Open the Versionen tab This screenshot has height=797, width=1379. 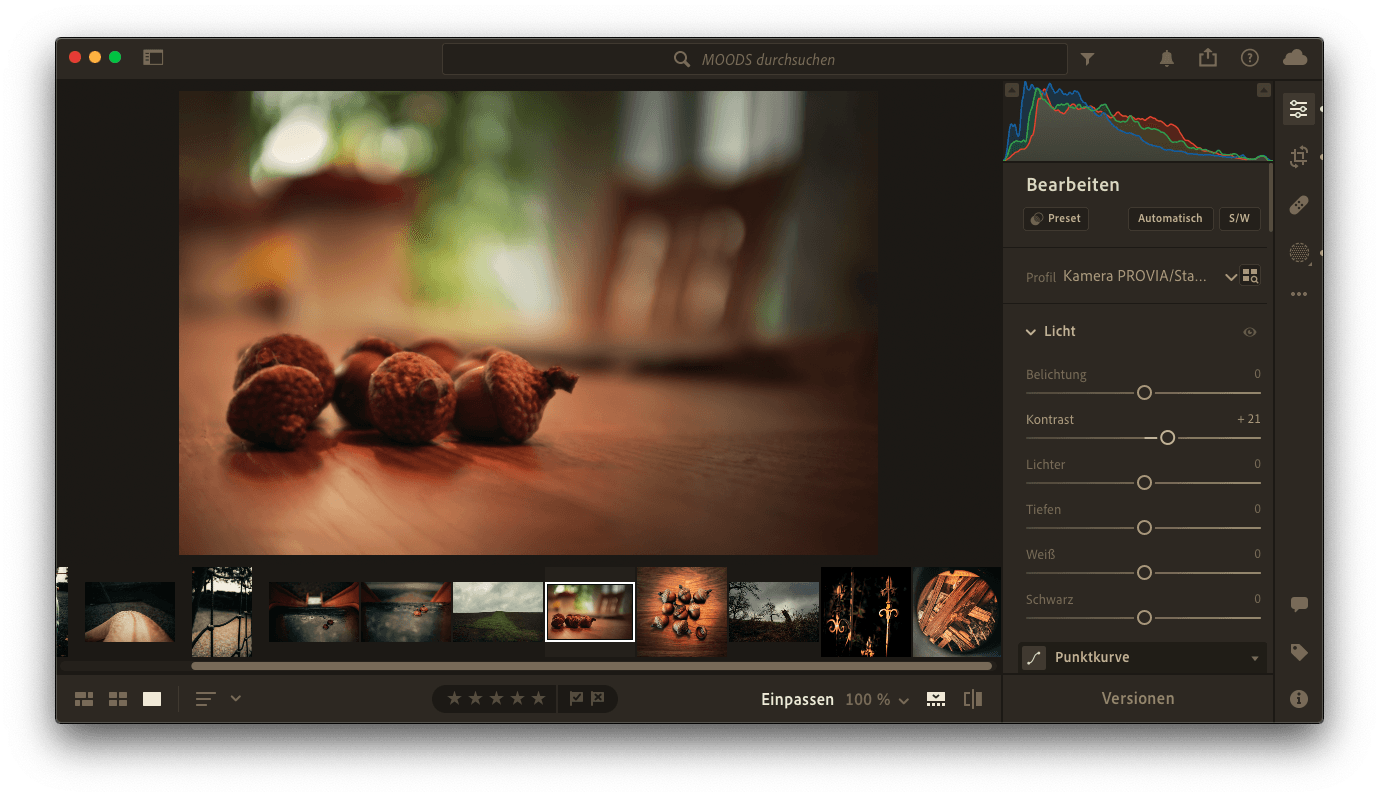[x=1137, y=699]
